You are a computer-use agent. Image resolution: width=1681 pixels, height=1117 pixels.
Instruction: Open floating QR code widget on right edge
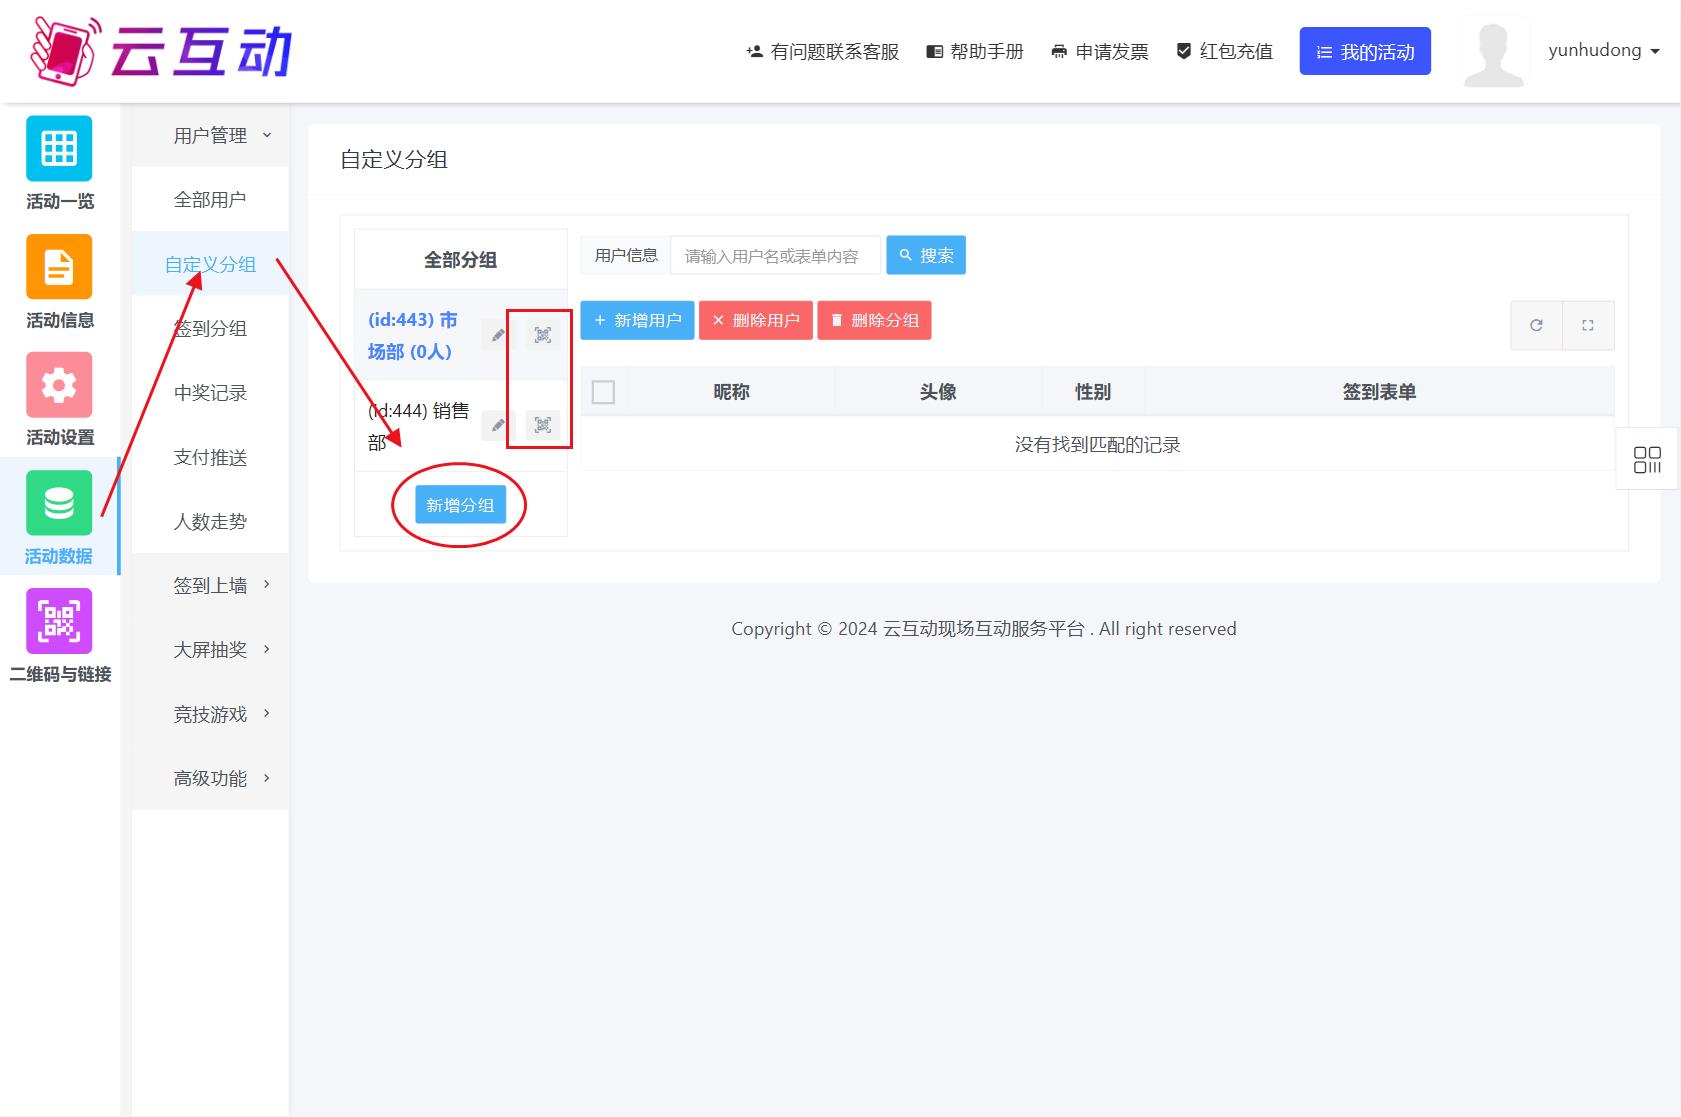click(x=1646, y=459)
